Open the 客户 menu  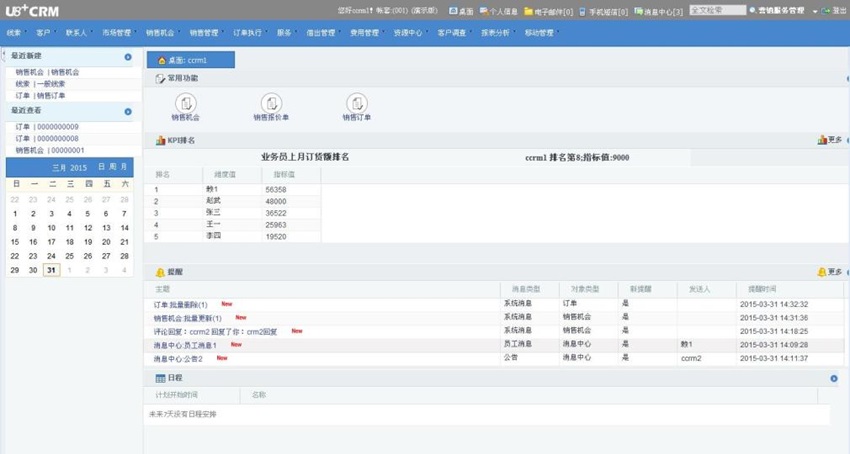(43, 33)
